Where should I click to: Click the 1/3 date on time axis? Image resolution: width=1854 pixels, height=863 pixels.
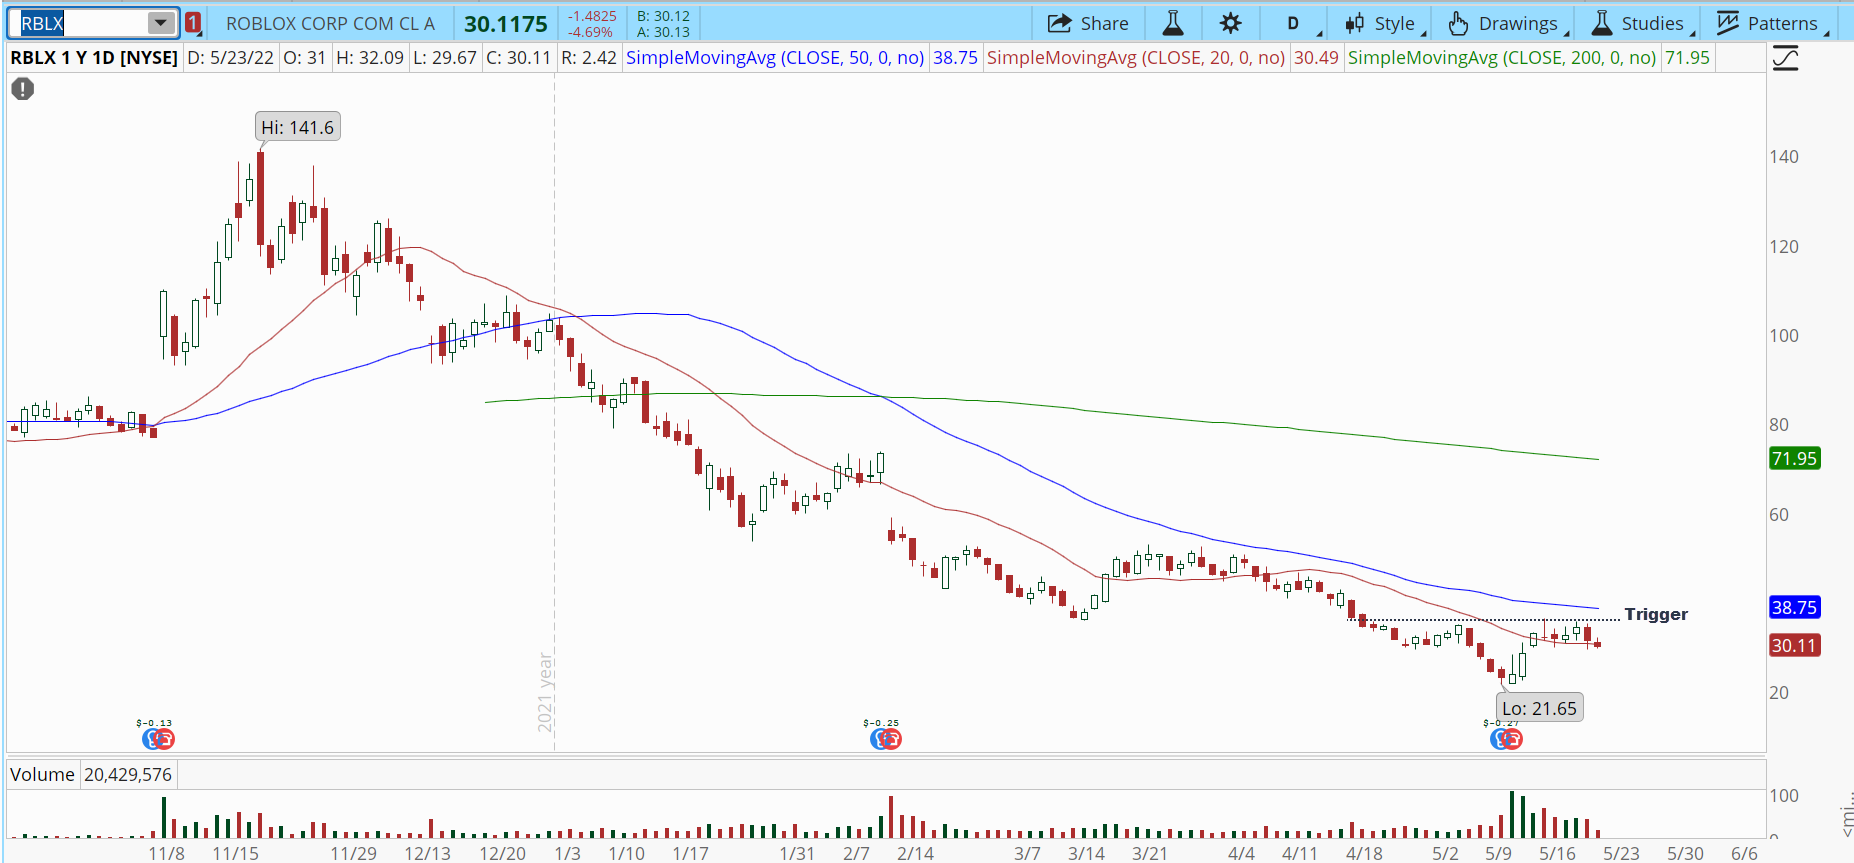567,853
